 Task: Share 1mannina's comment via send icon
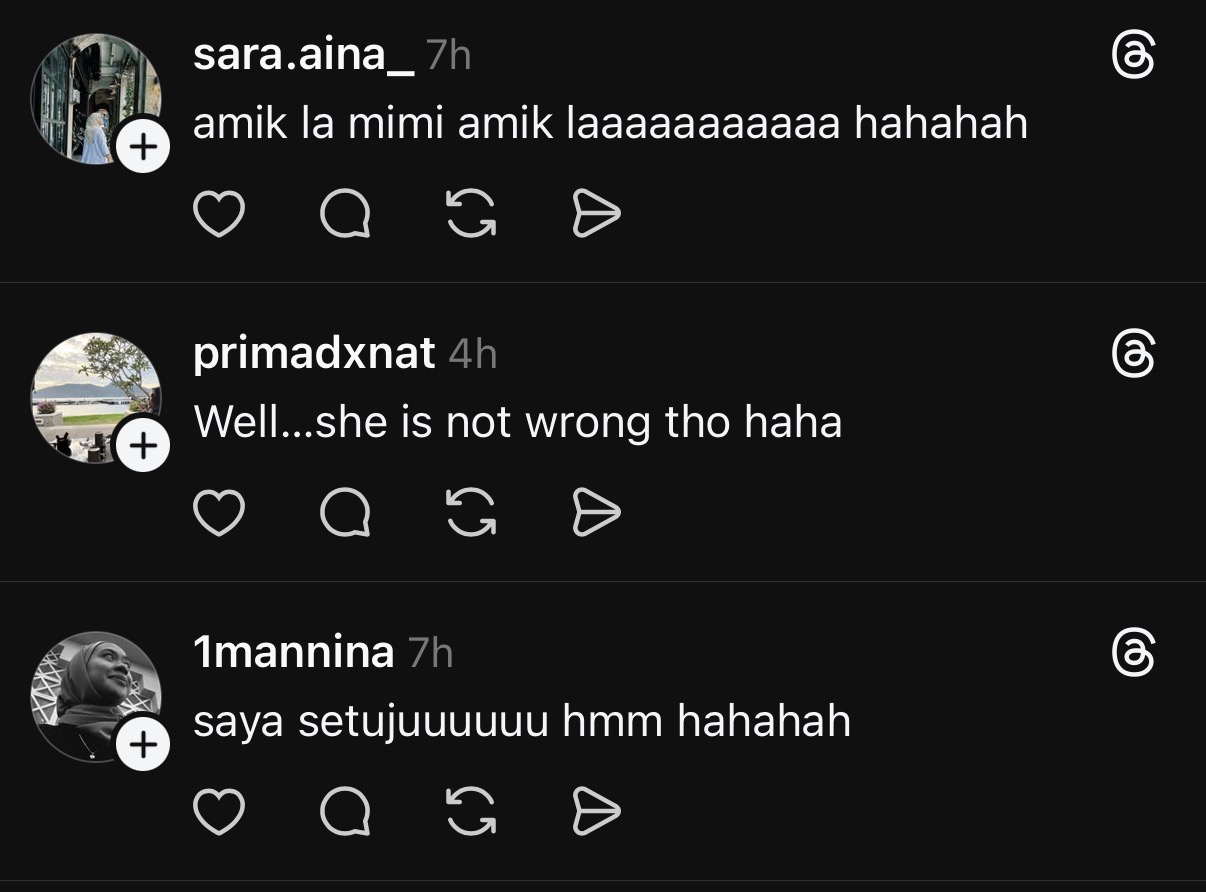tap(596, 811)
